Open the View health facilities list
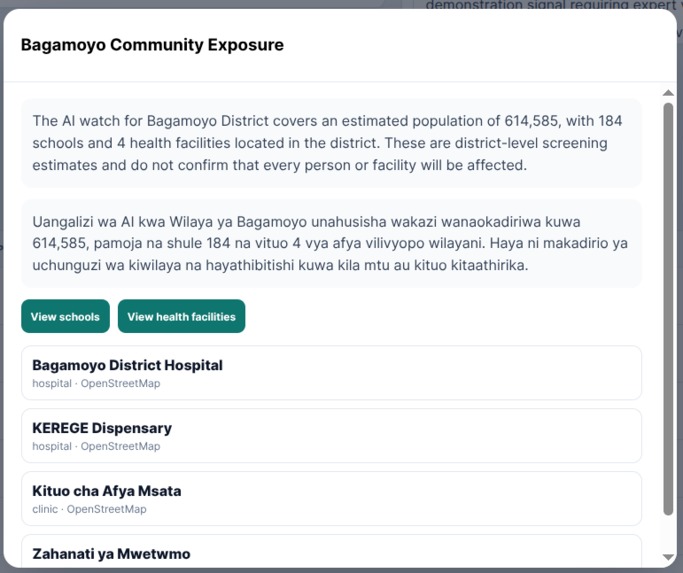 181,316
